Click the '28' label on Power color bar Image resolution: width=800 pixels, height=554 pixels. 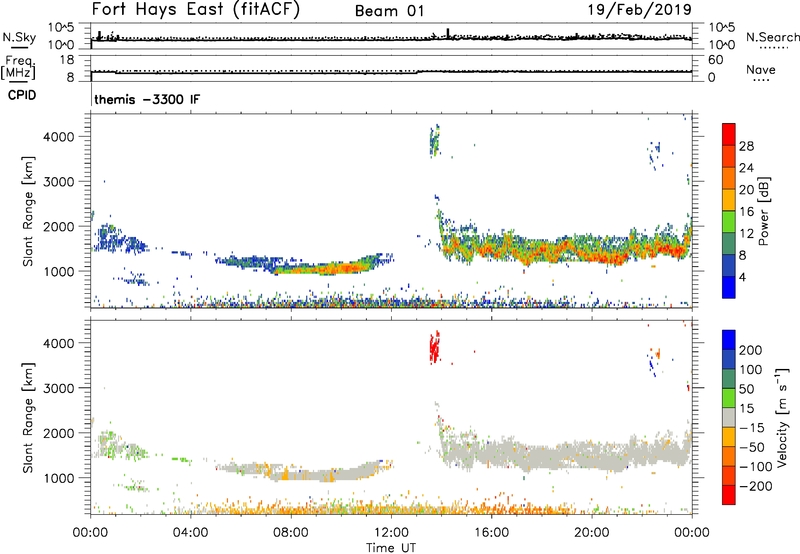click(x=746, y=146)
